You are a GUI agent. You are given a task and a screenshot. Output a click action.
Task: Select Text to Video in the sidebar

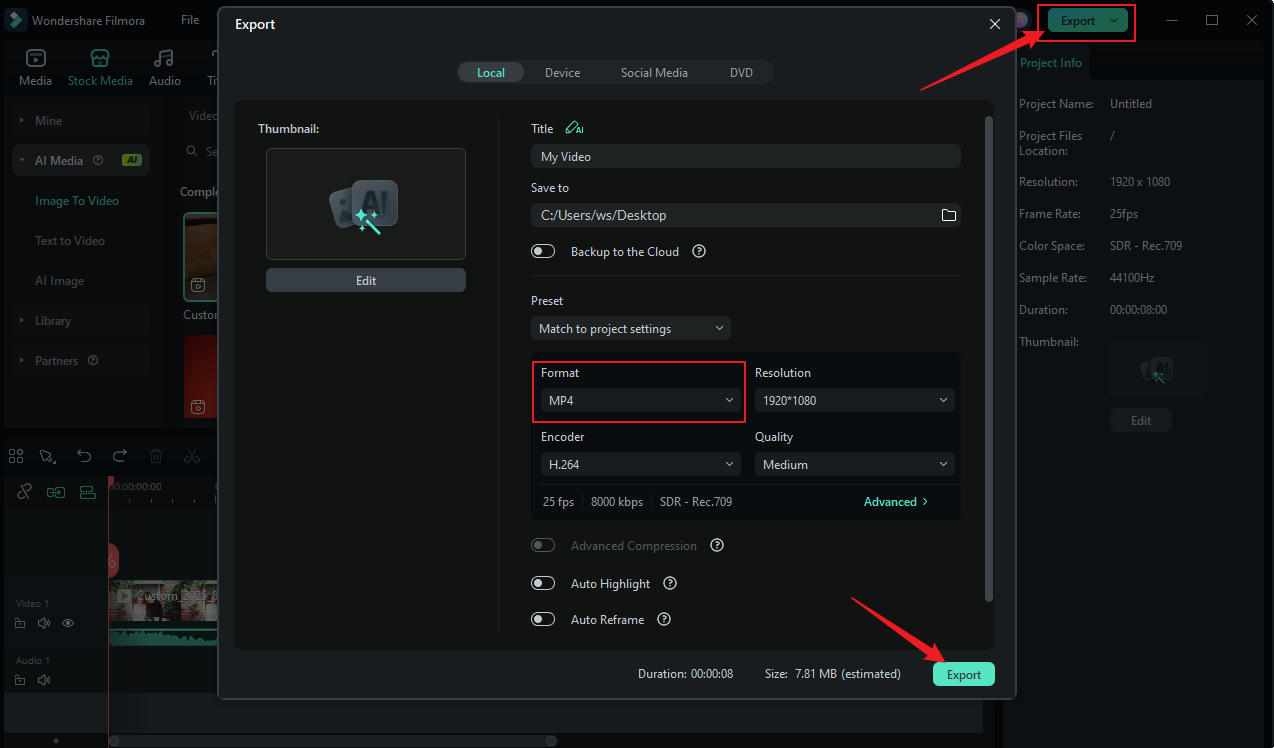[x=70, y=241]
